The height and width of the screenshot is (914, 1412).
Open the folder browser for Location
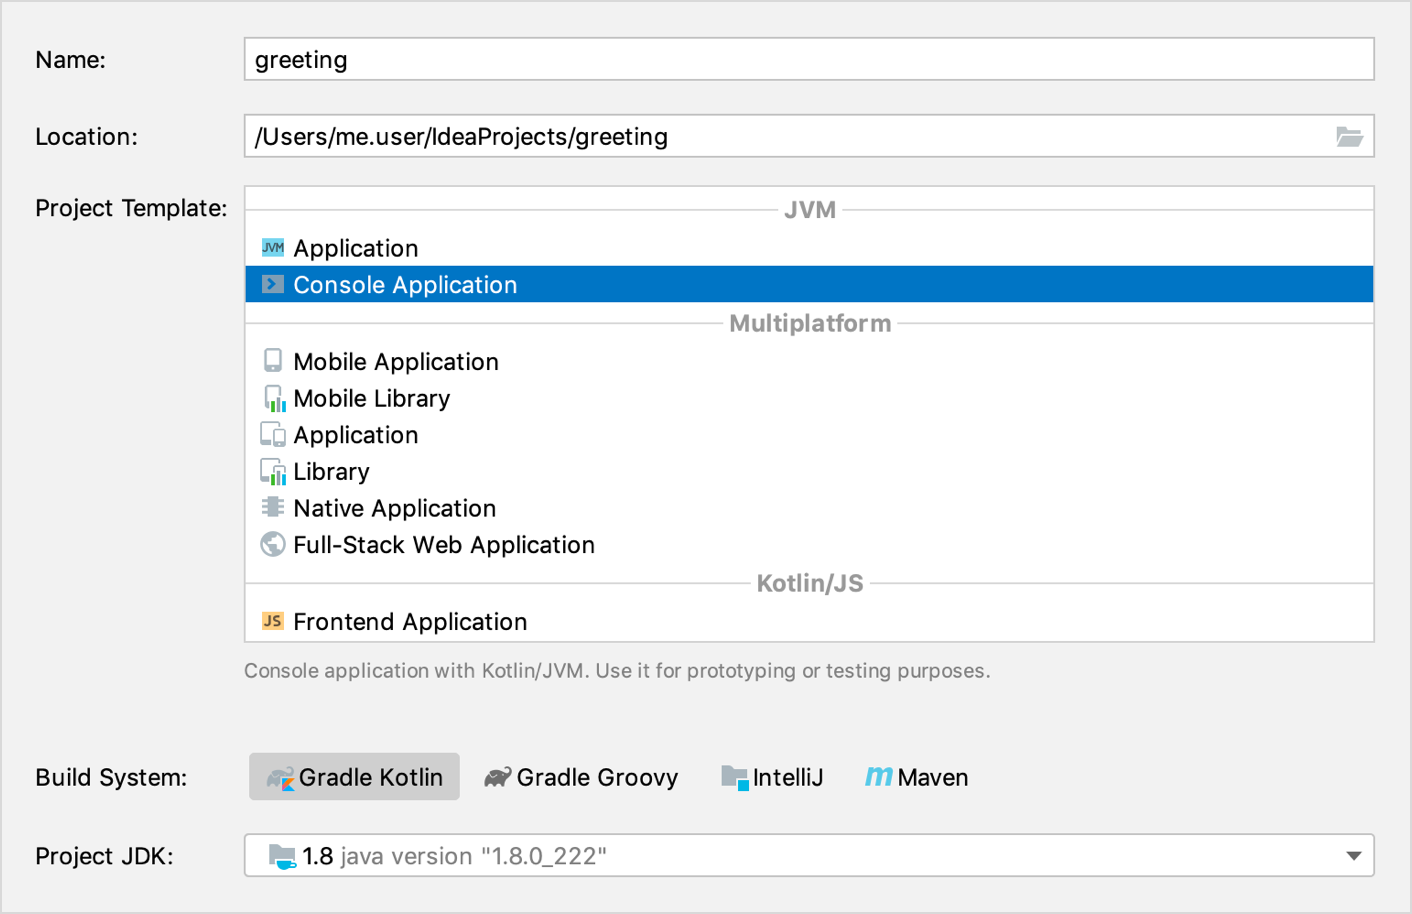pyautogui.click(x=1351, y=136)
